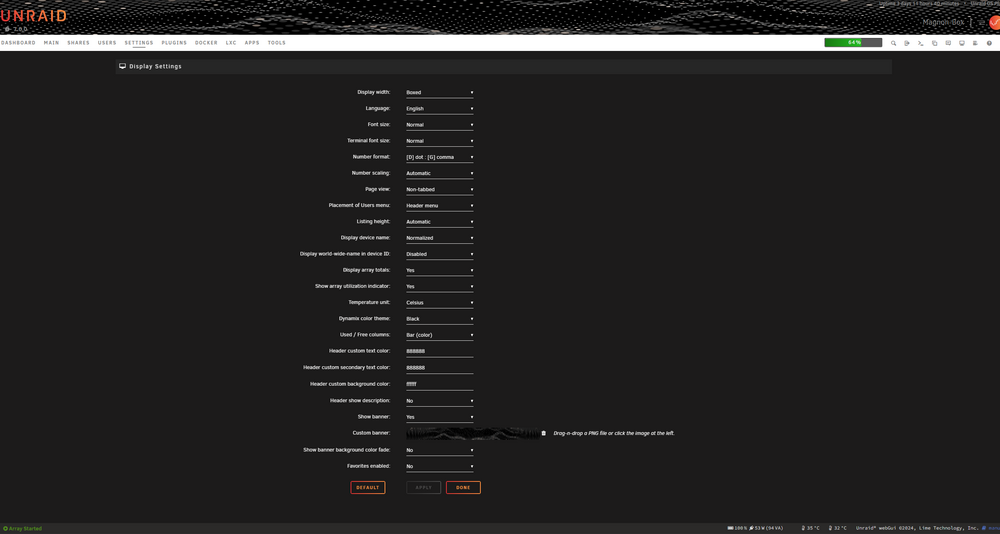Click the 35 °C temperature indicator
This screenshot has height=534, width=1000.
pos(811,528)
